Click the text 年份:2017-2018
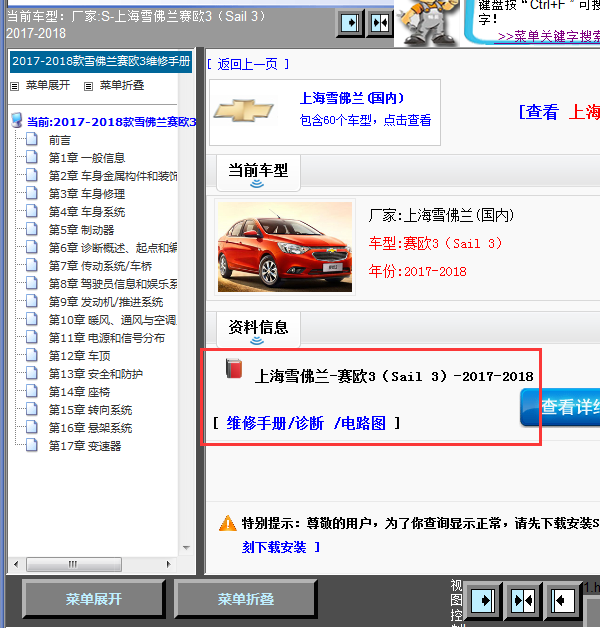 418,272
